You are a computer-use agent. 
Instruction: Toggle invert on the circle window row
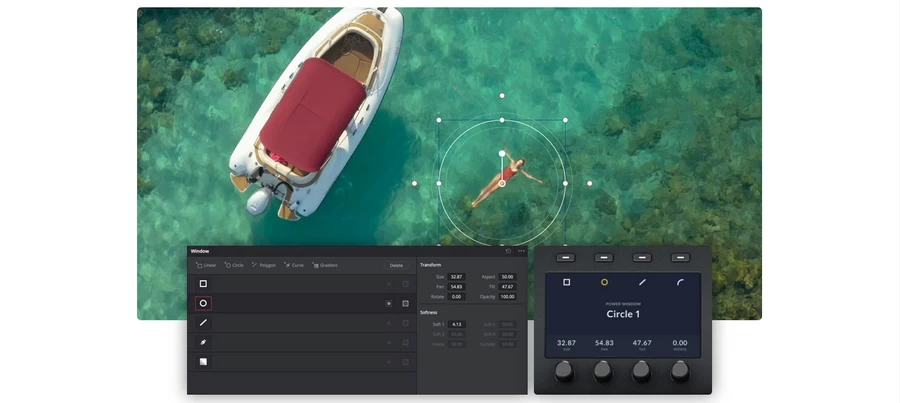point(389,303)
